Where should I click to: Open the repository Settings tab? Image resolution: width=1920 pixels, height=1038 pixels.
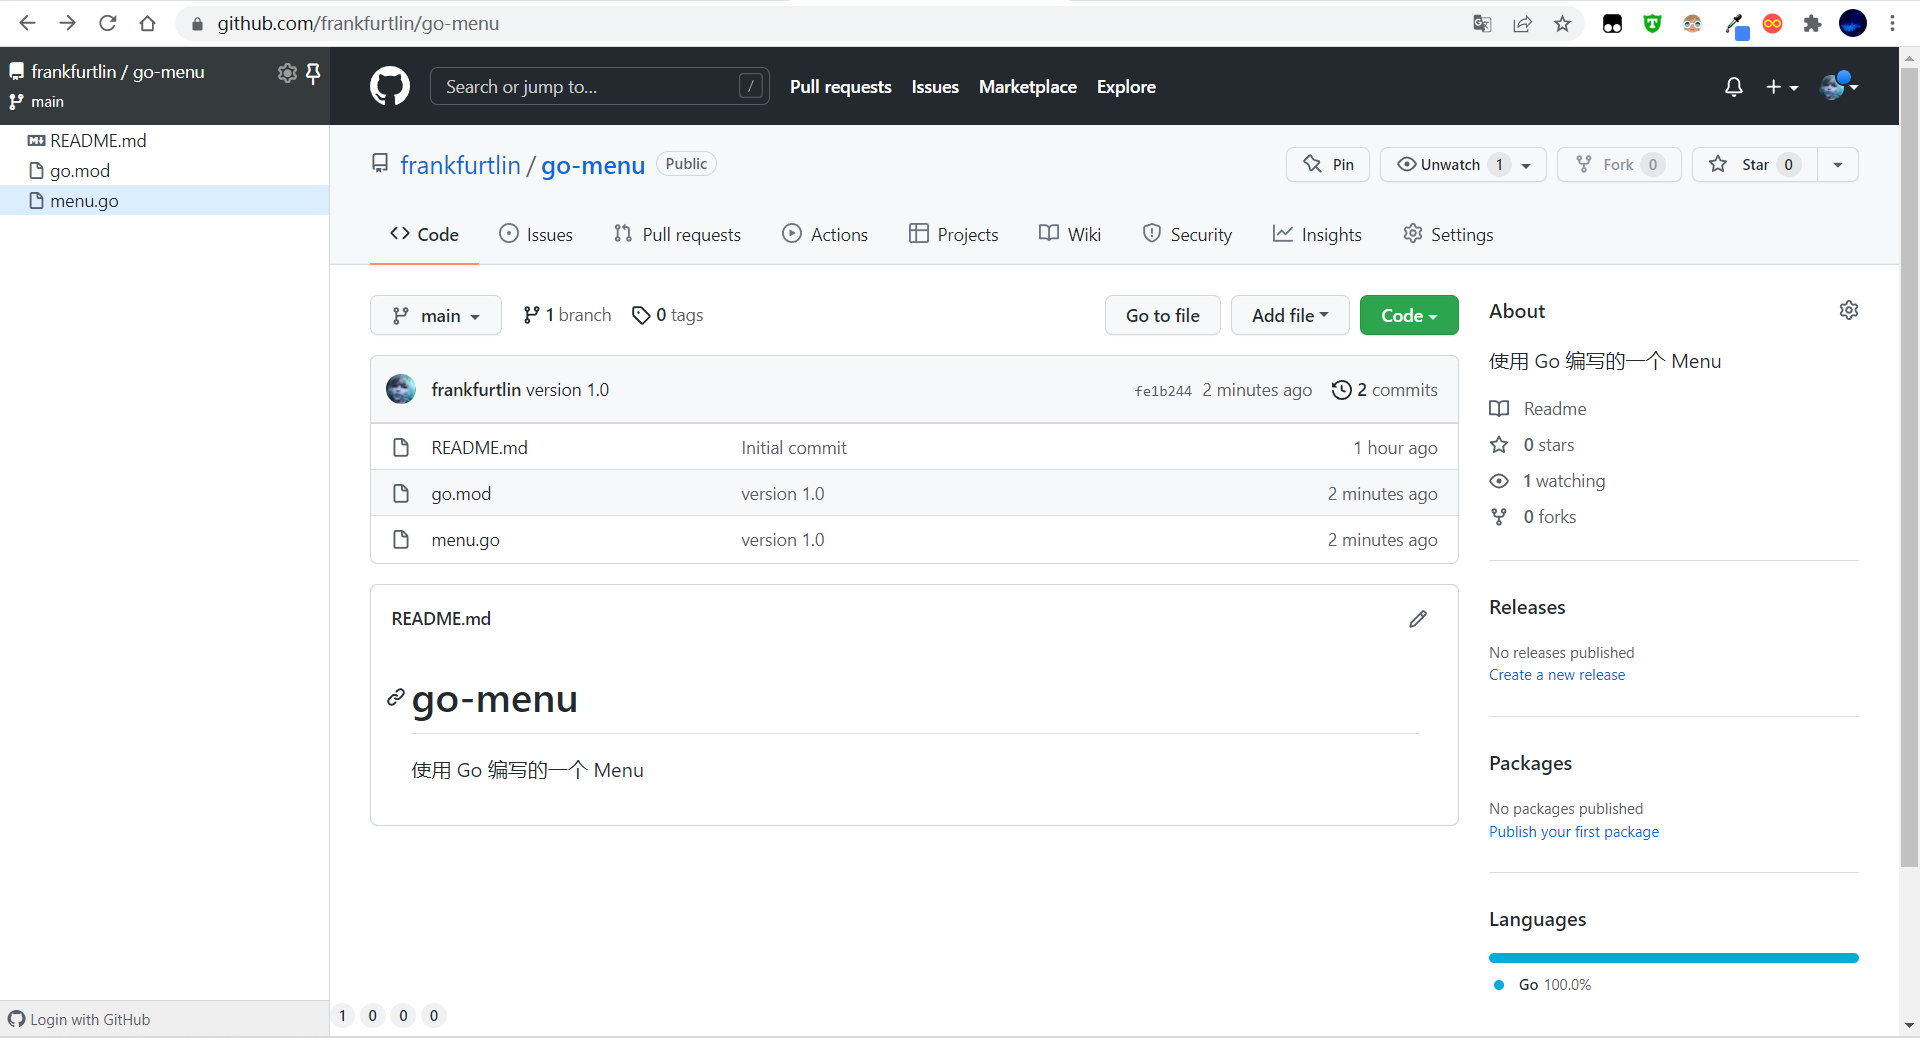(x=1448, y=234)
